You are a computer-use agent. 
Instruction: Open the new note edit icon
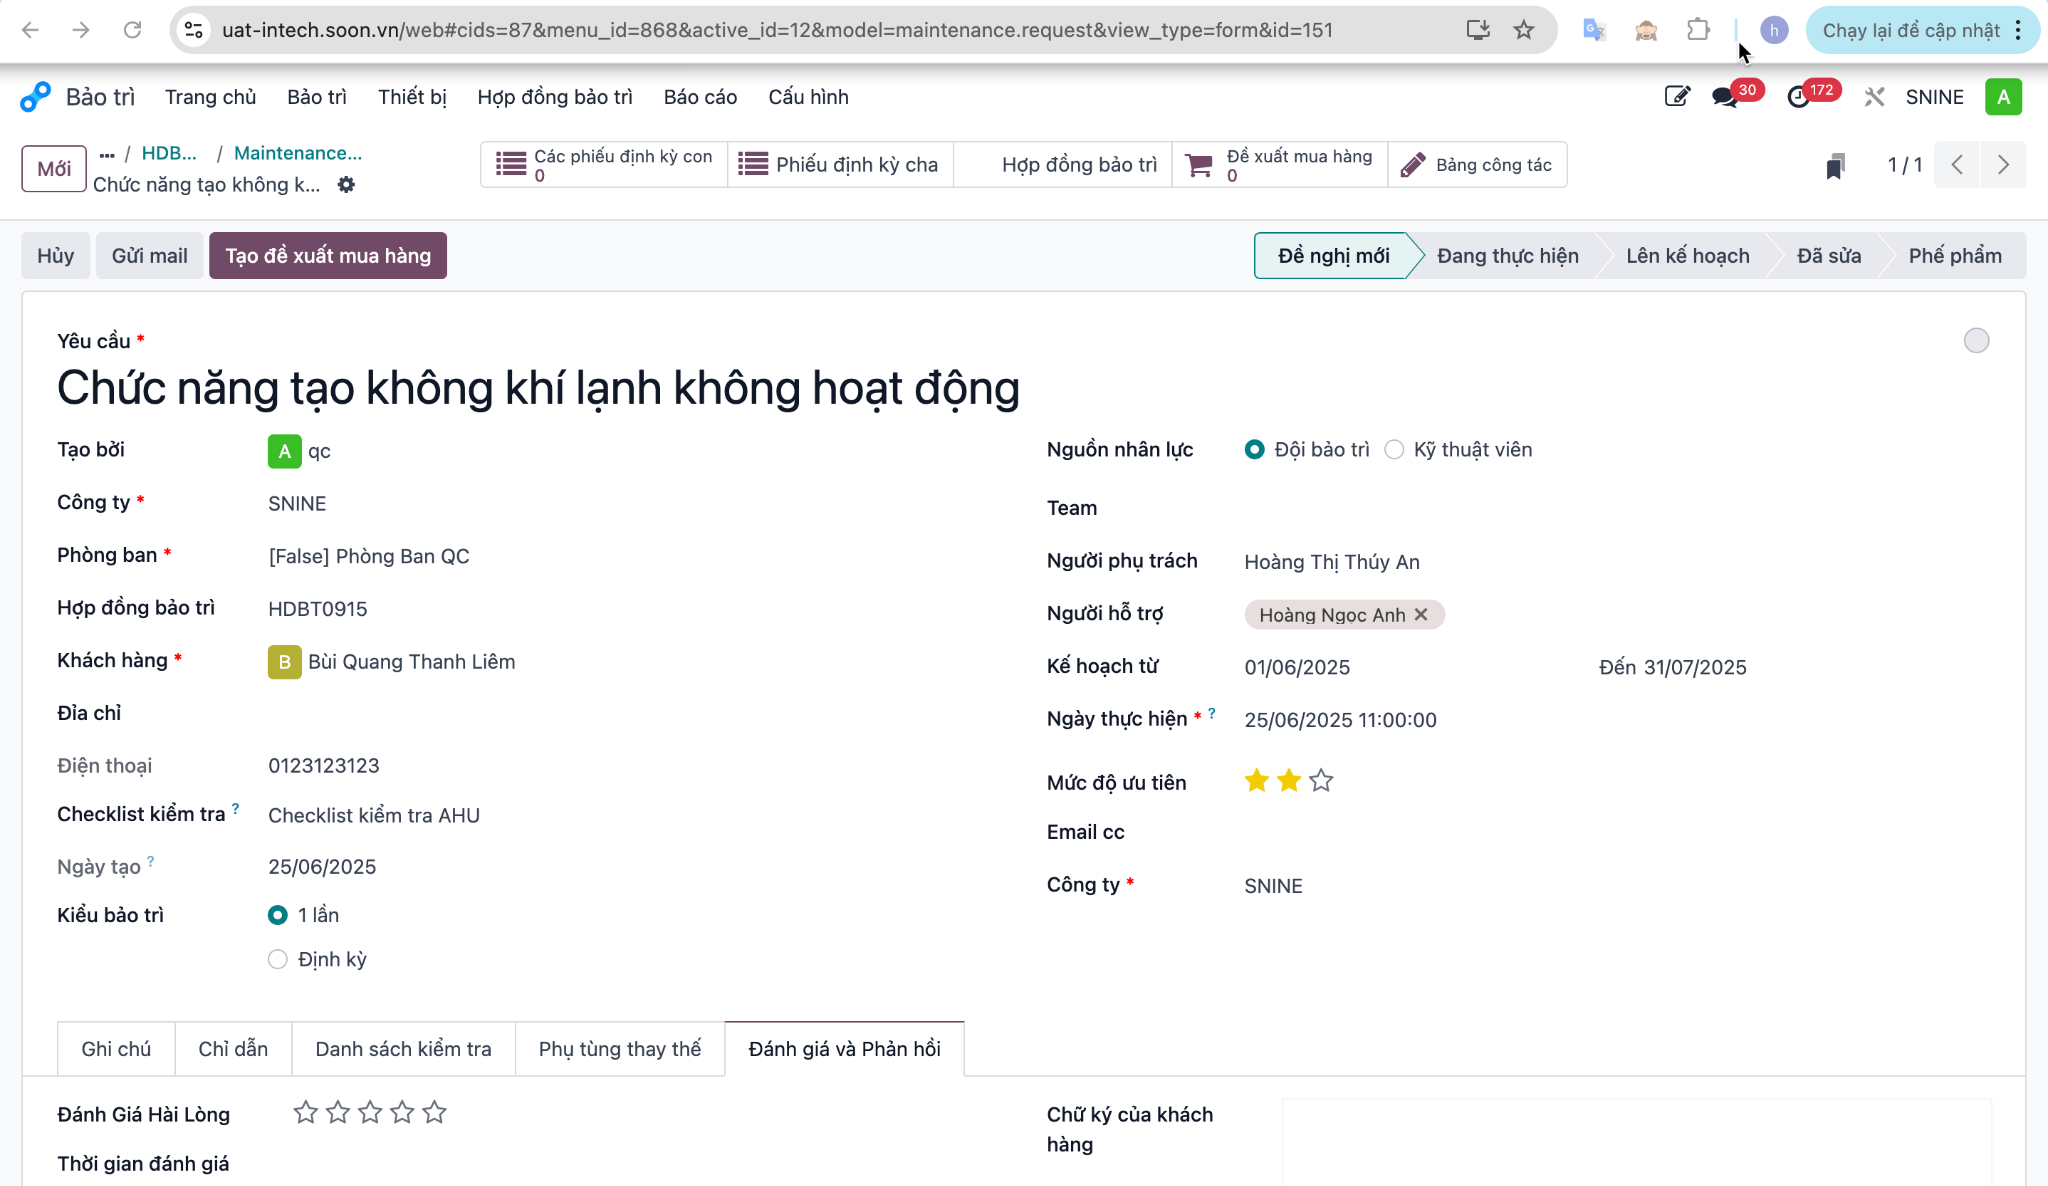click(1677, 97)
